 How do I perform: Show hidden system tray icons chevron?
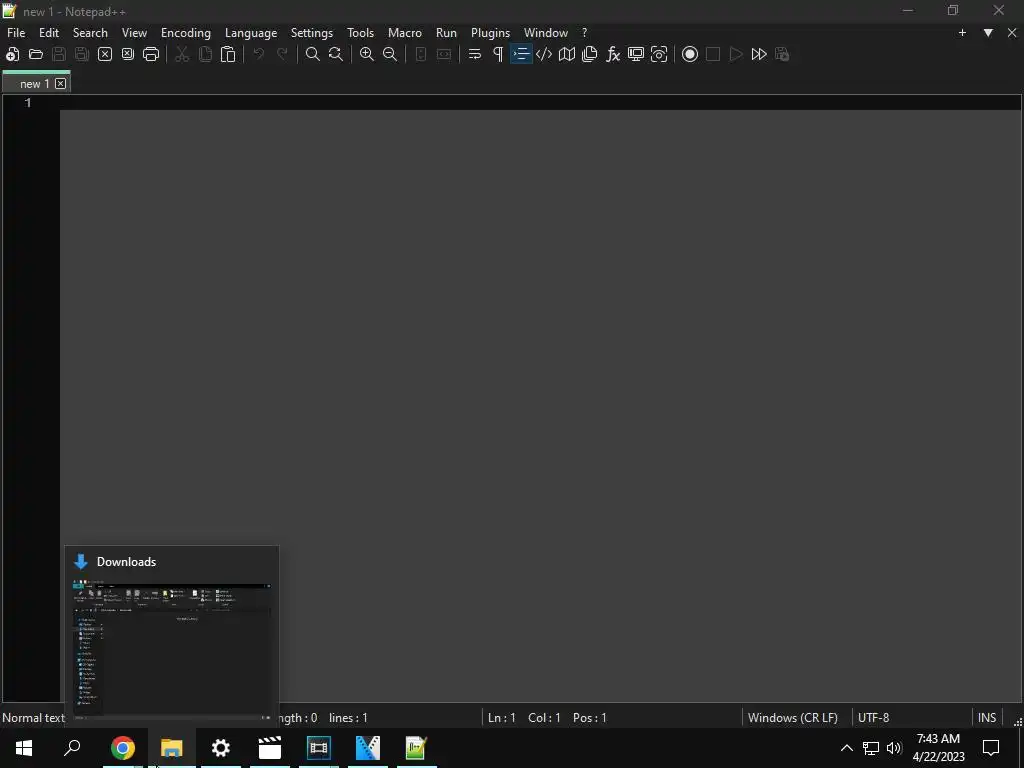846,748
